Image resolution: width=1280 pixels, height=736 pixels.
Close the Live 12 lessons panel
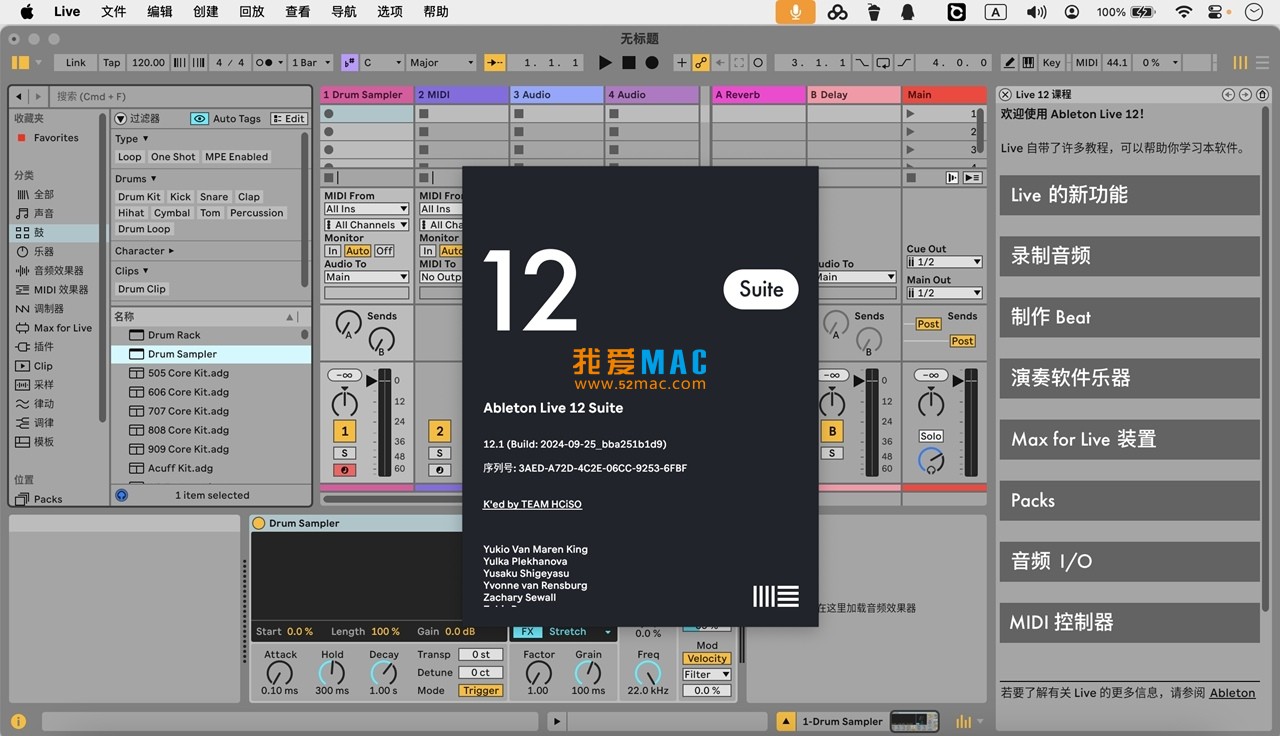(x=1005, y=95)
